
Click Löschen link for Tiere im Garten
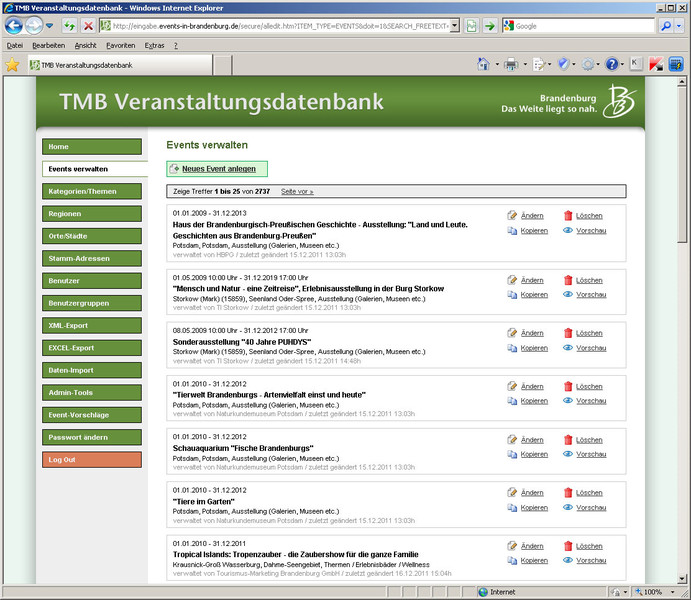589,493
